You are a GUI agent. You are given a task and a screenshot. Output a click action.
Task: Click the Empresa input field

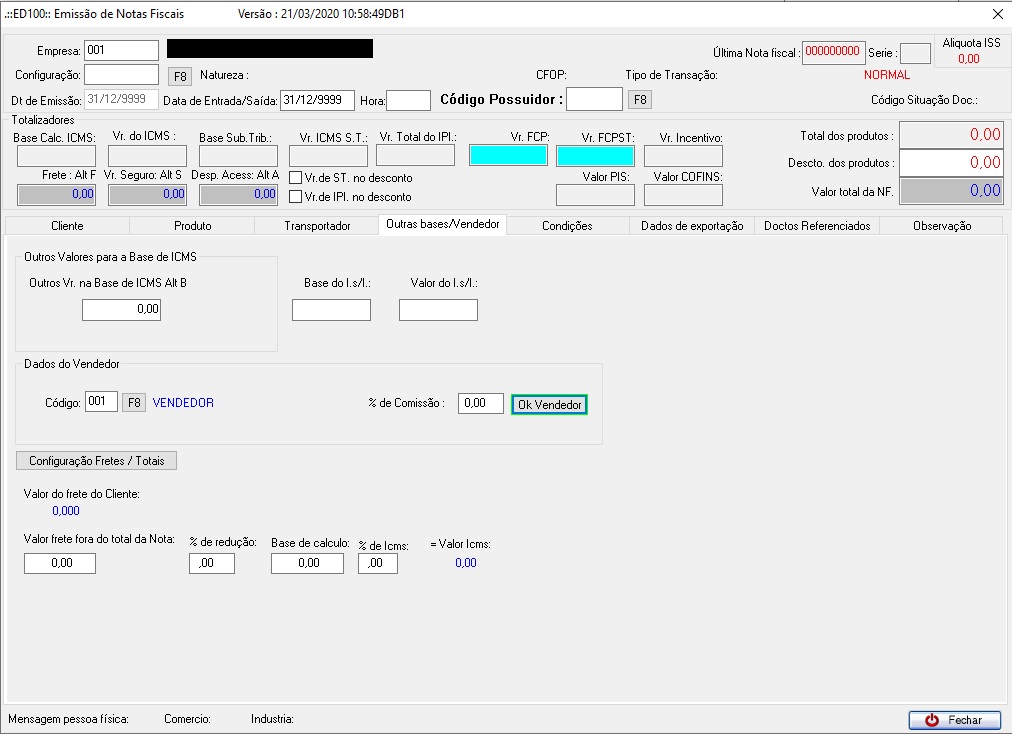pos(121,50)
